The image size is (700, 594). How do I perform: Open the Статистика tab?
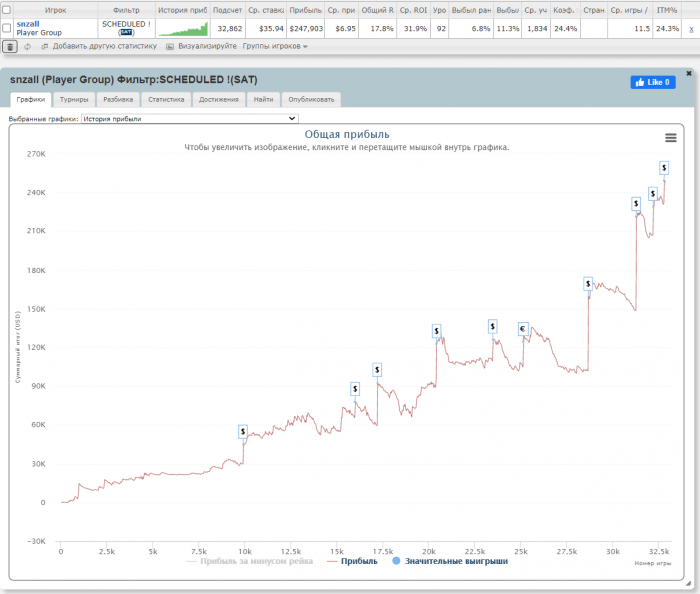166,100
